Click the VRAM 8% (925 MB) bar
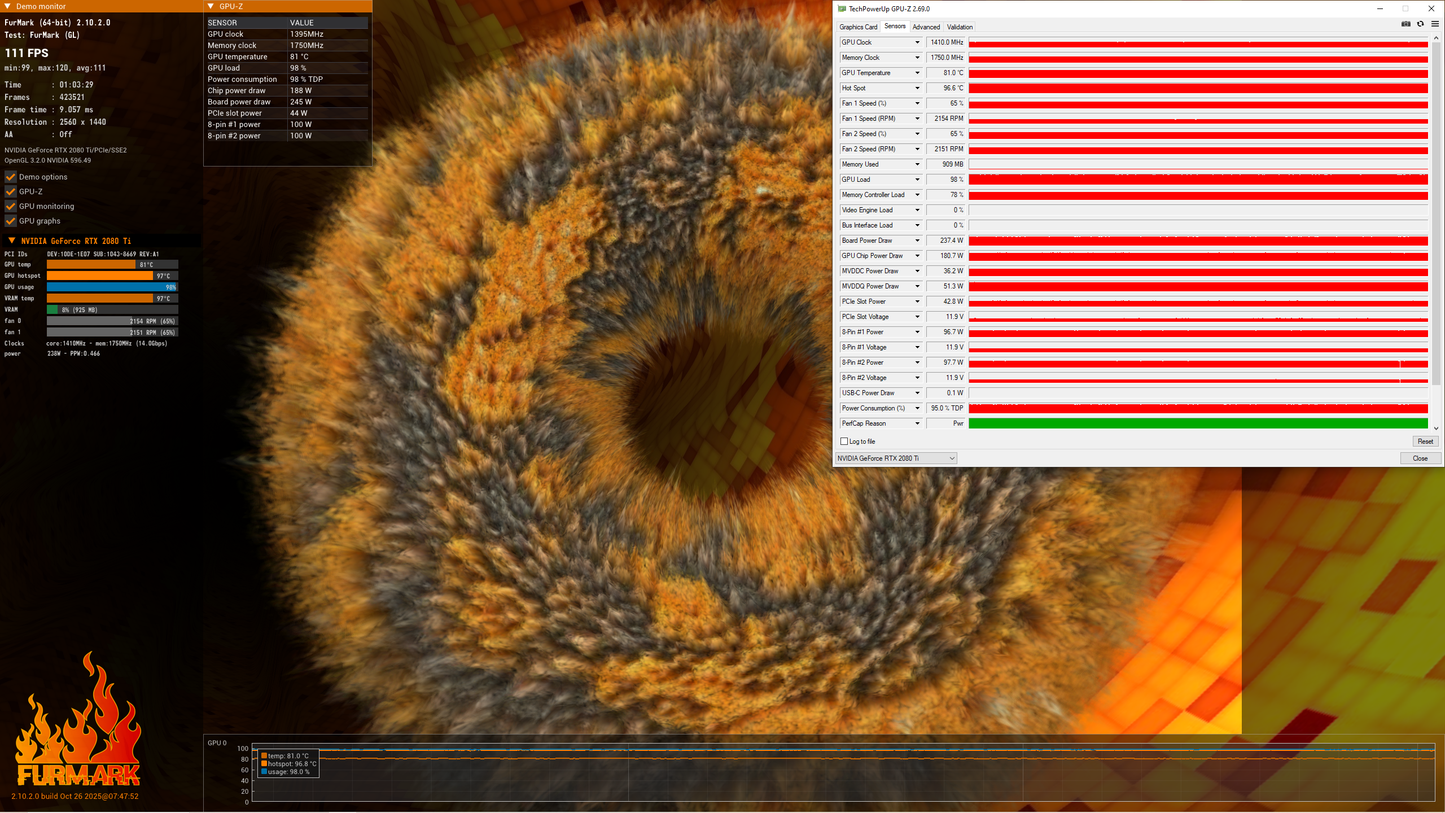 point(112,309)
